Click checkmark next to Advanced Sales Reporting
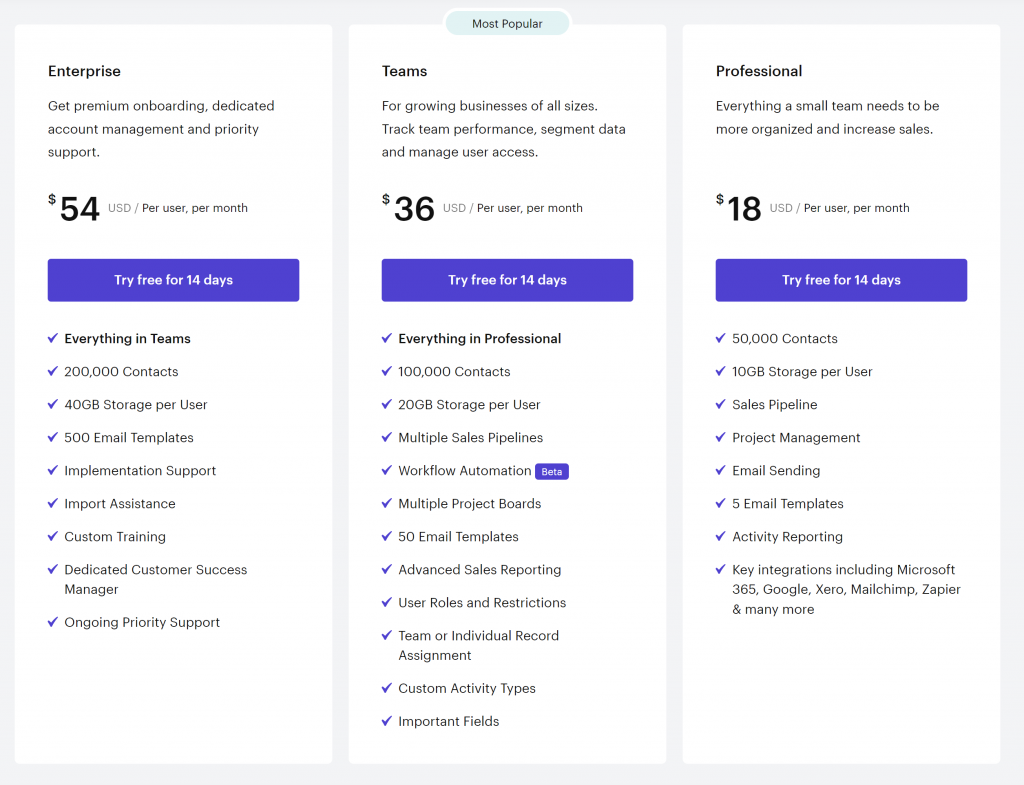1024x785 pixels. (387, 569)
